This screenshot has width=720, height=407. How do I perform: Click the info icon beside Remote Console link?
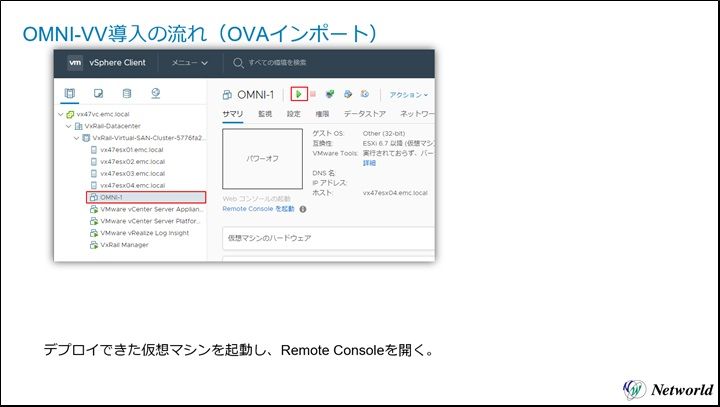click(303, 209)
